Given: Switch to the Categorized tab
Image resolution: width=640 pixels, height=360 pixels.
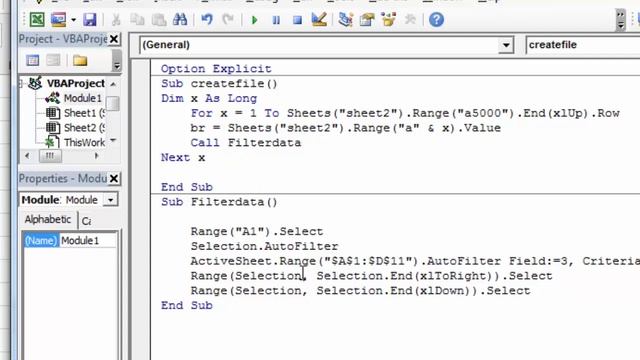Looking at the screenshot, I should tap(86, 221).
